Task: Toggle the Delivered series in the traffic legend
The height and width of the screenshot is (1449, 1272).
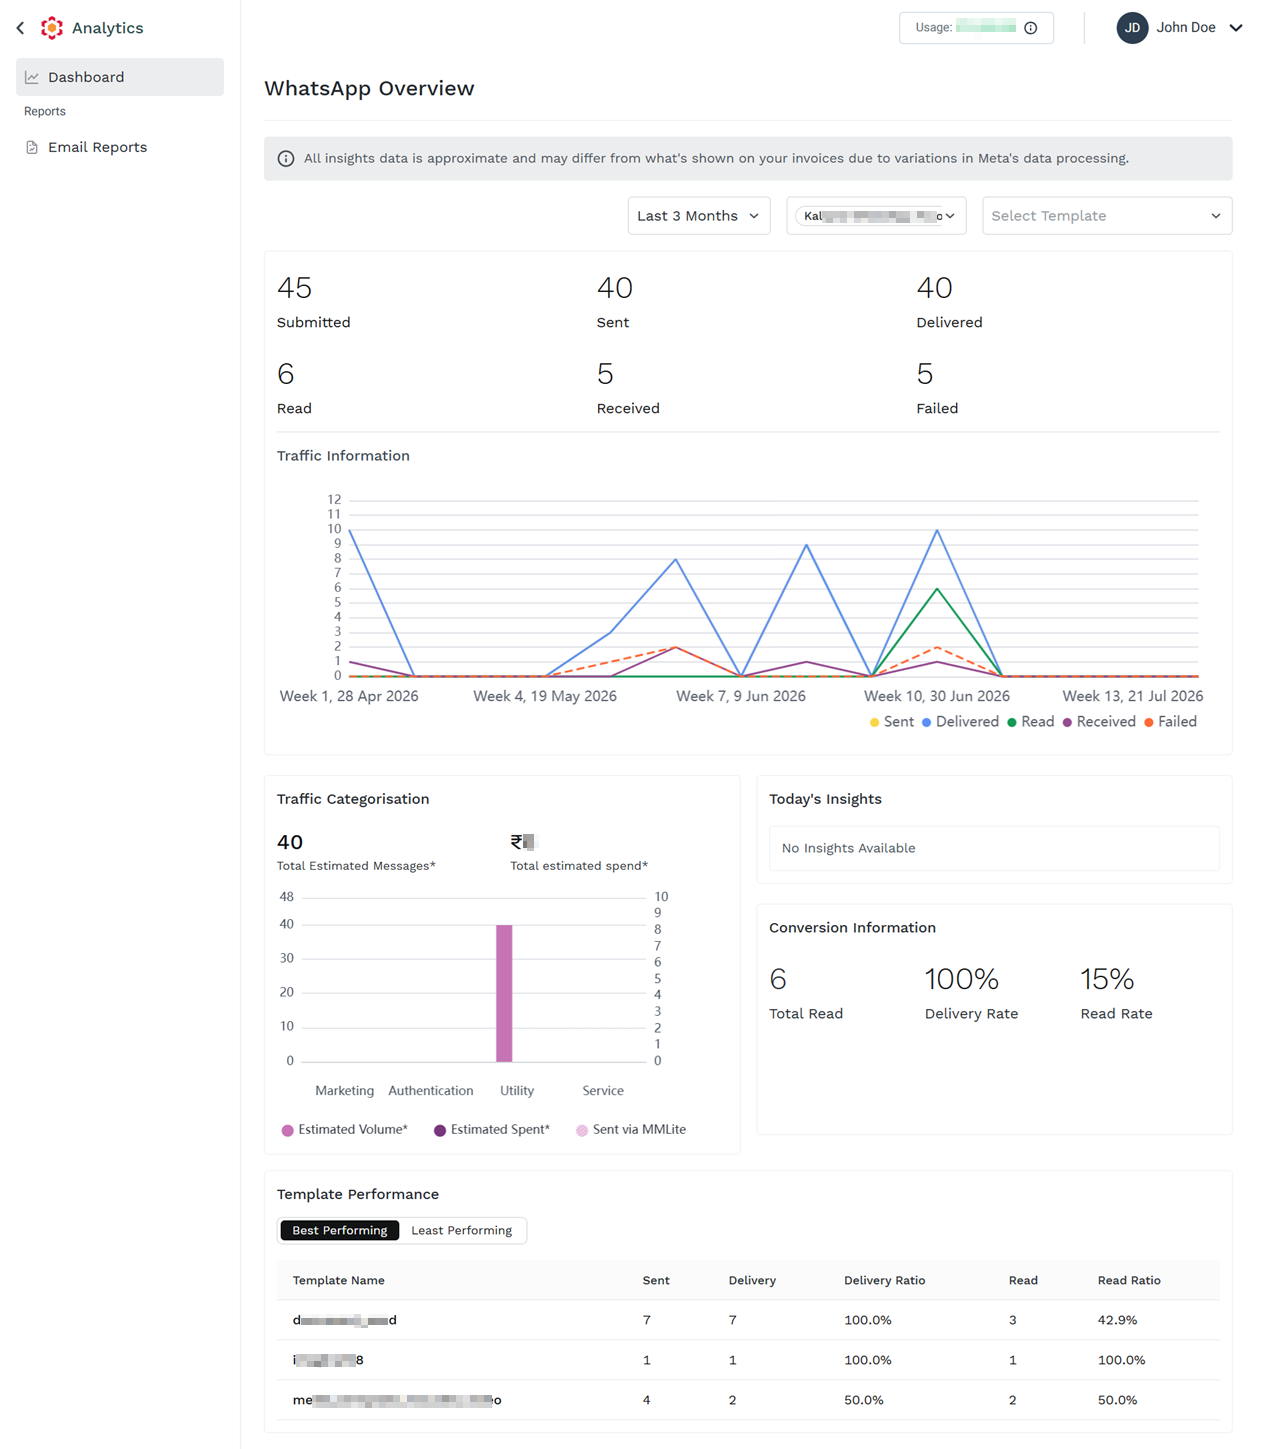Action: point(960,722)
